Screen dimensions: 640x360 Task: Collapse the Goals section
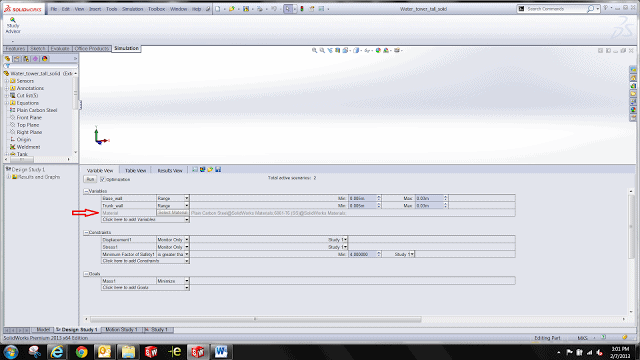(x=86, y=274)
